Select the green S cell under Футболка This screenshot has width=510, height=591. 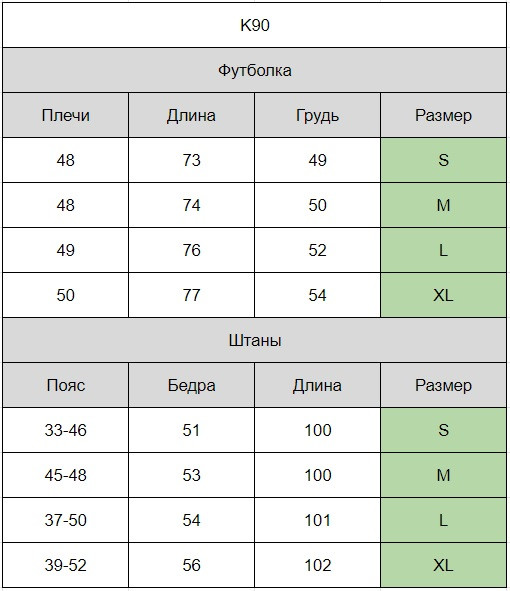tap(443, 160)
